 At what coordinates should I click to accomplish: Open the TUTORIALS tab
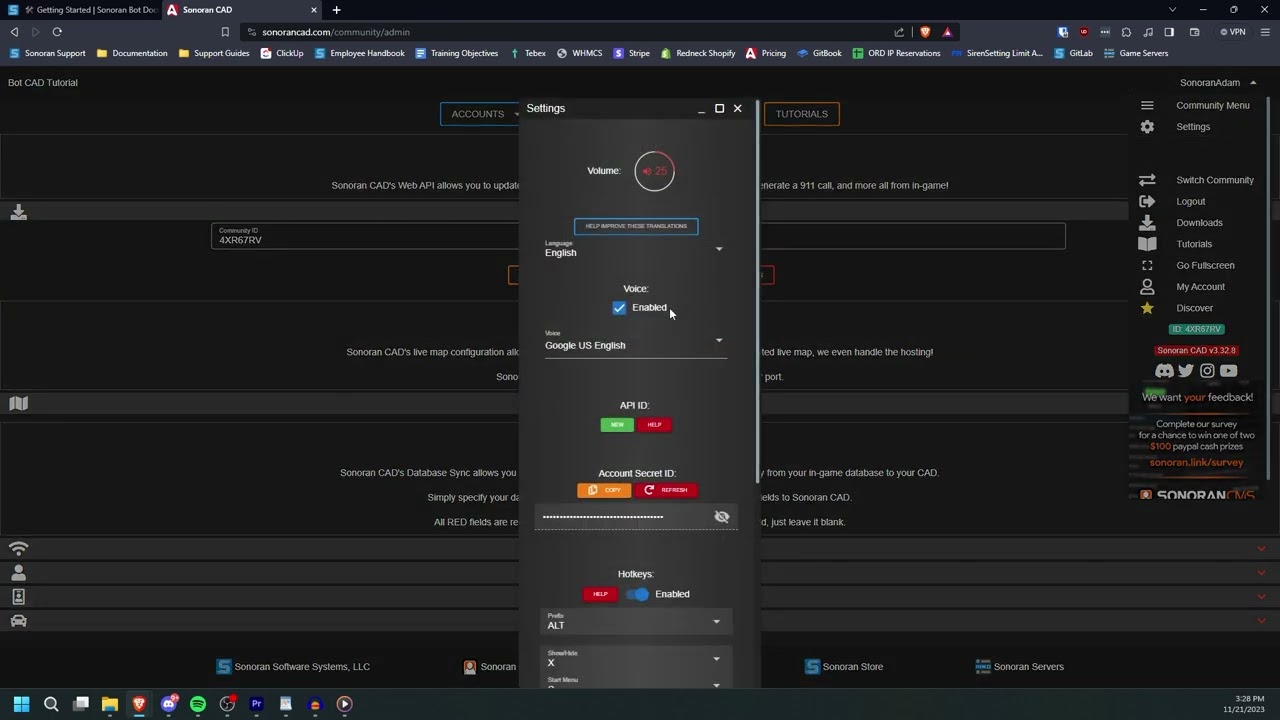point(802,114)
